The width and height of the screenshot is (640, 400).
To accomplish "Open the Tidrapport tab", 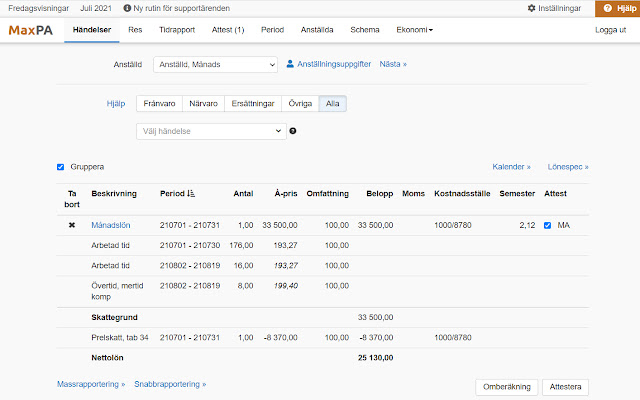I will coord(177,30).
